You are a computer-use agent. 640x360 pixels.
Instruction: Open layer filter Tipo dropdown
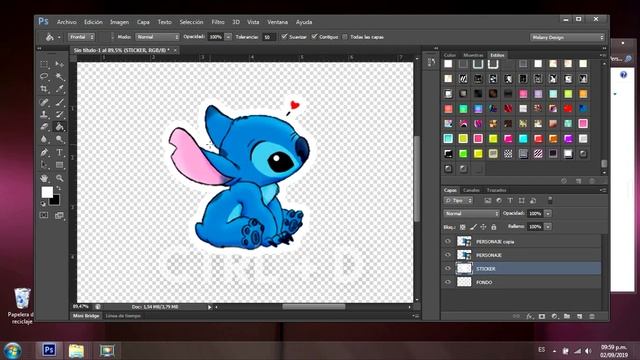click(x=458, y=200)
